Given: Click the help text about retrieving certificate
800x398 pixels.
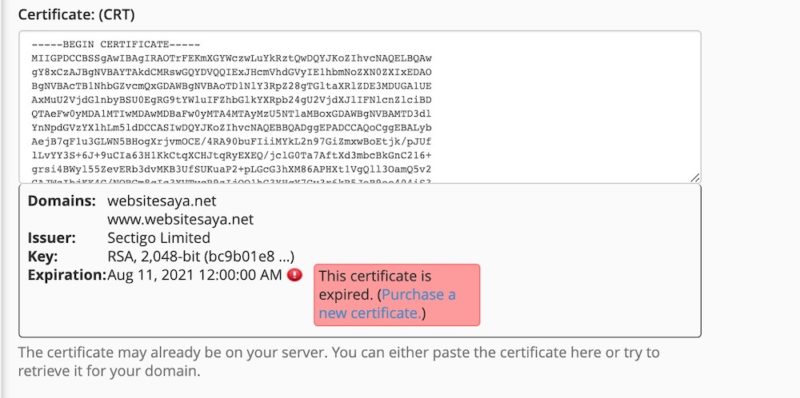Looking at the screenshot, I should click(x=338, y=361).
